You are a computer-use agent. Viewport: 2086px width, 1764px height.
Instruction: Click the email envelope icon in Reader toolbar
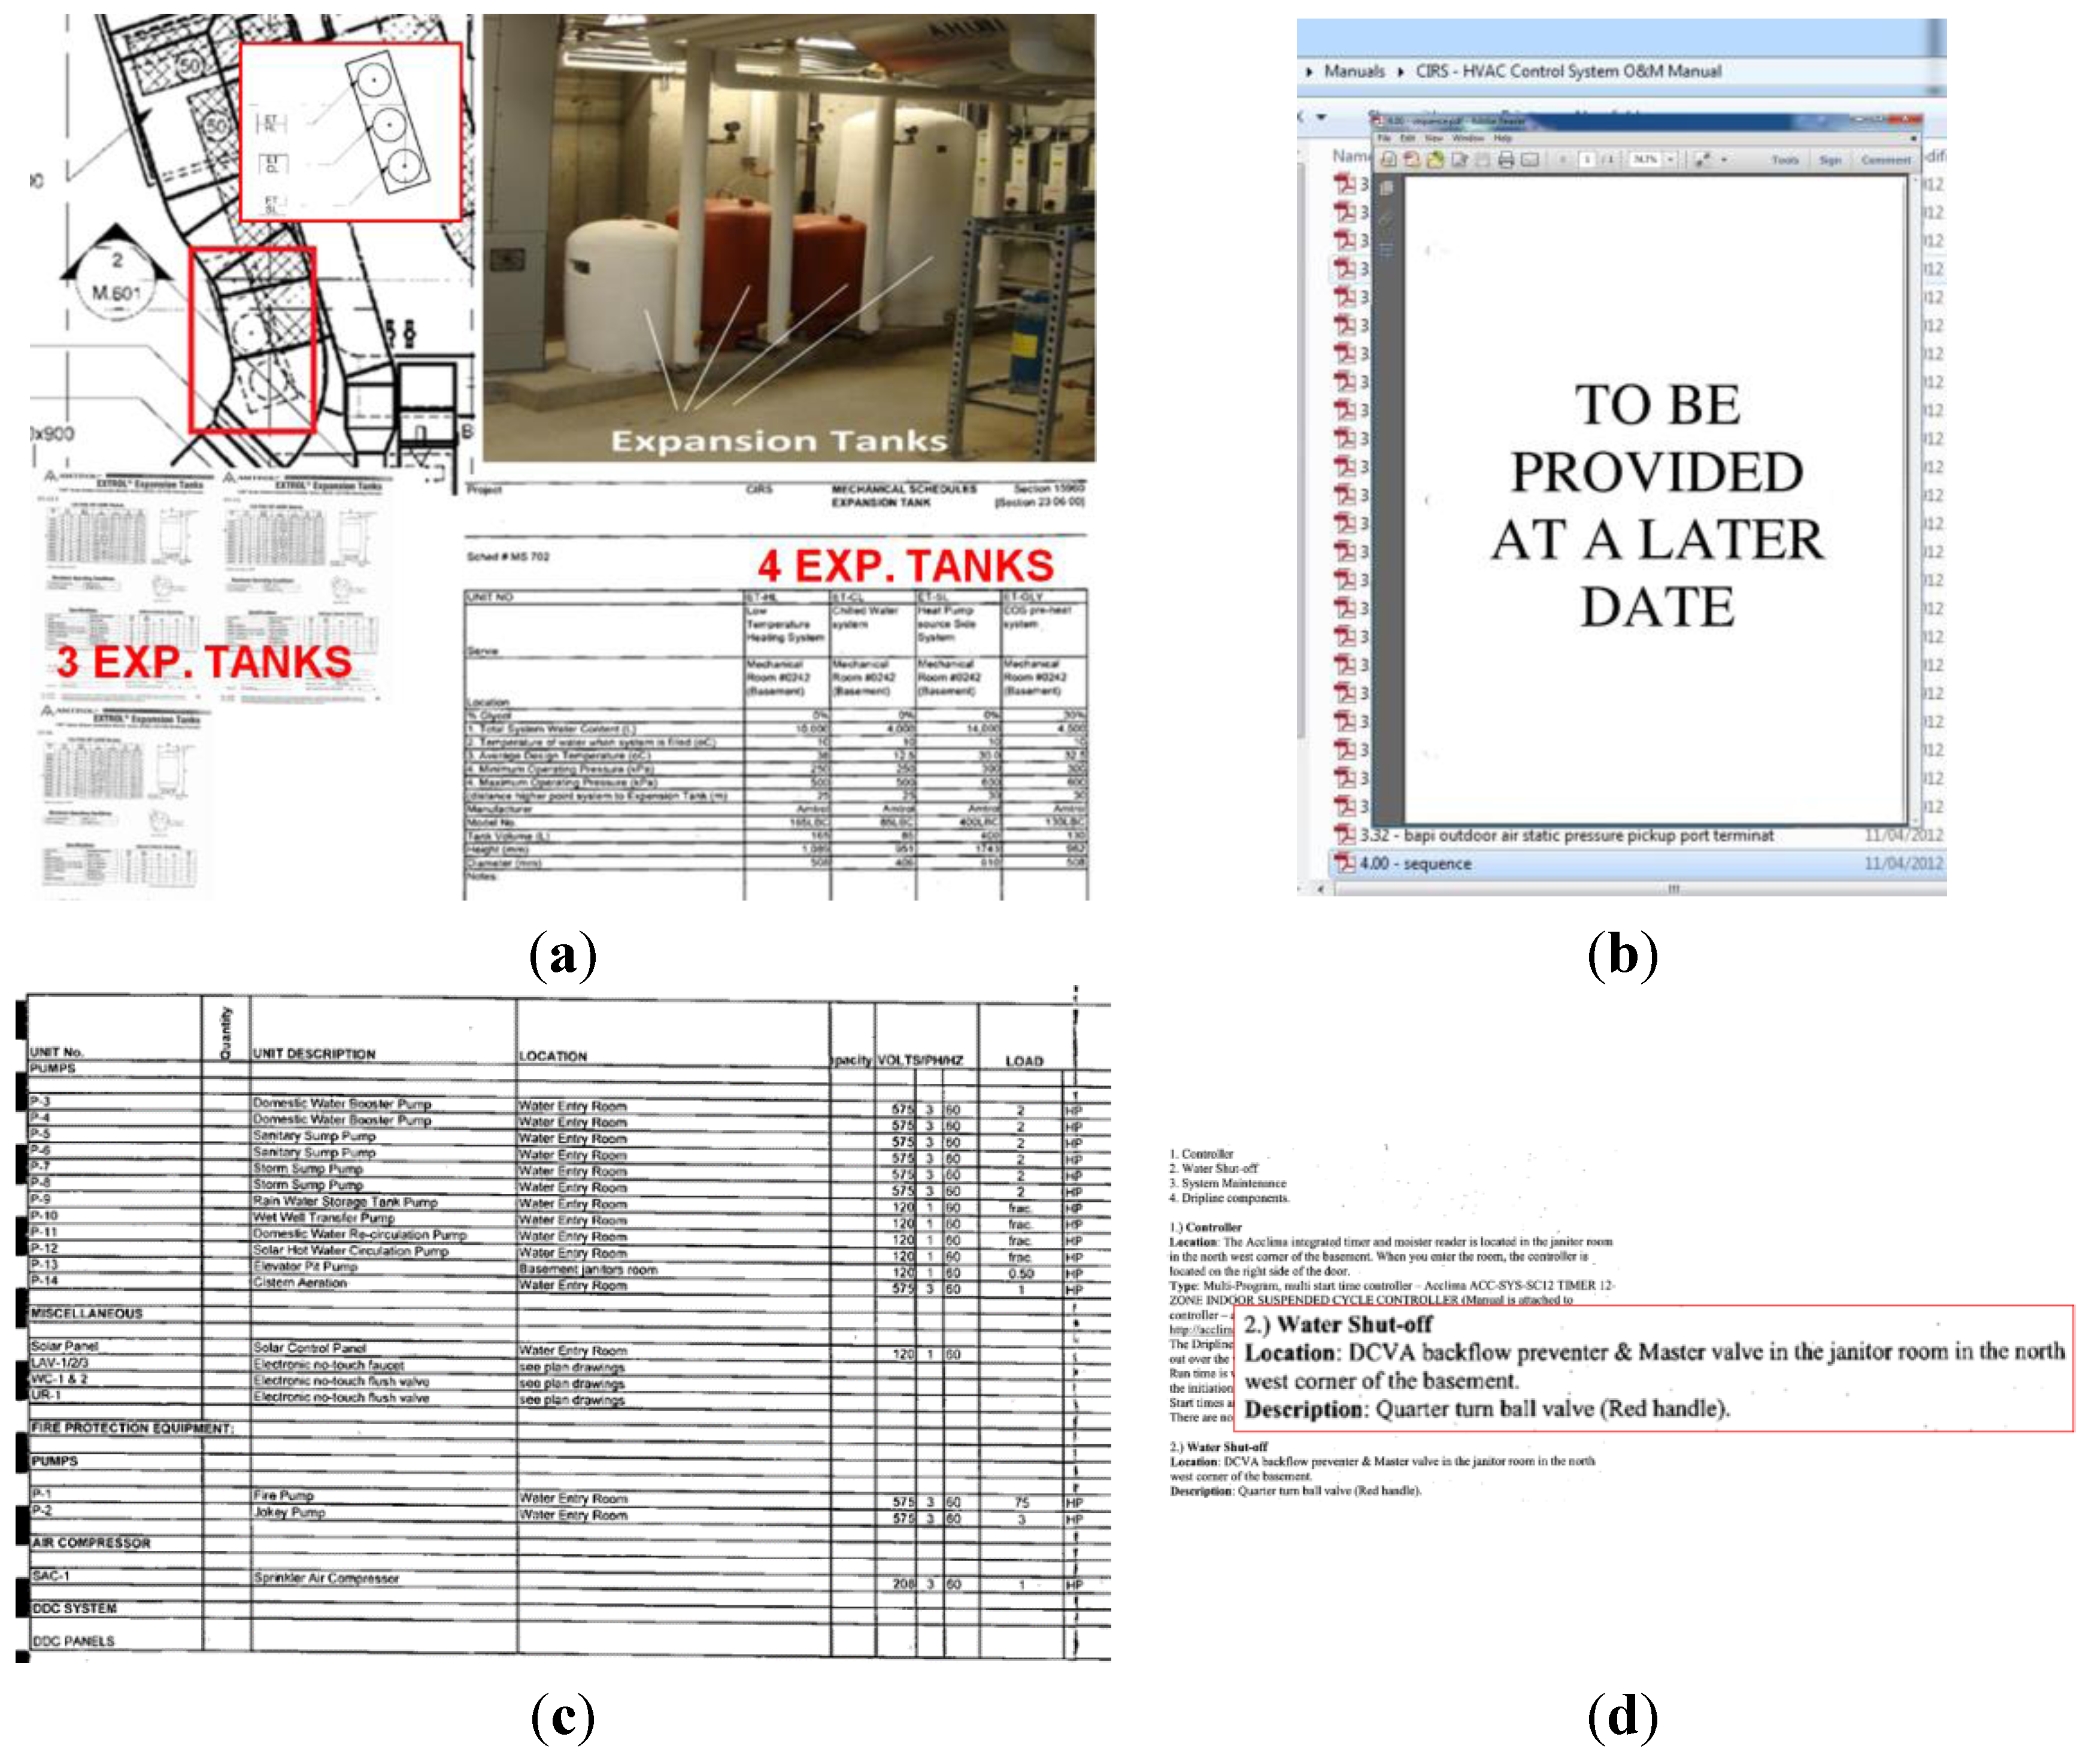1530,160
